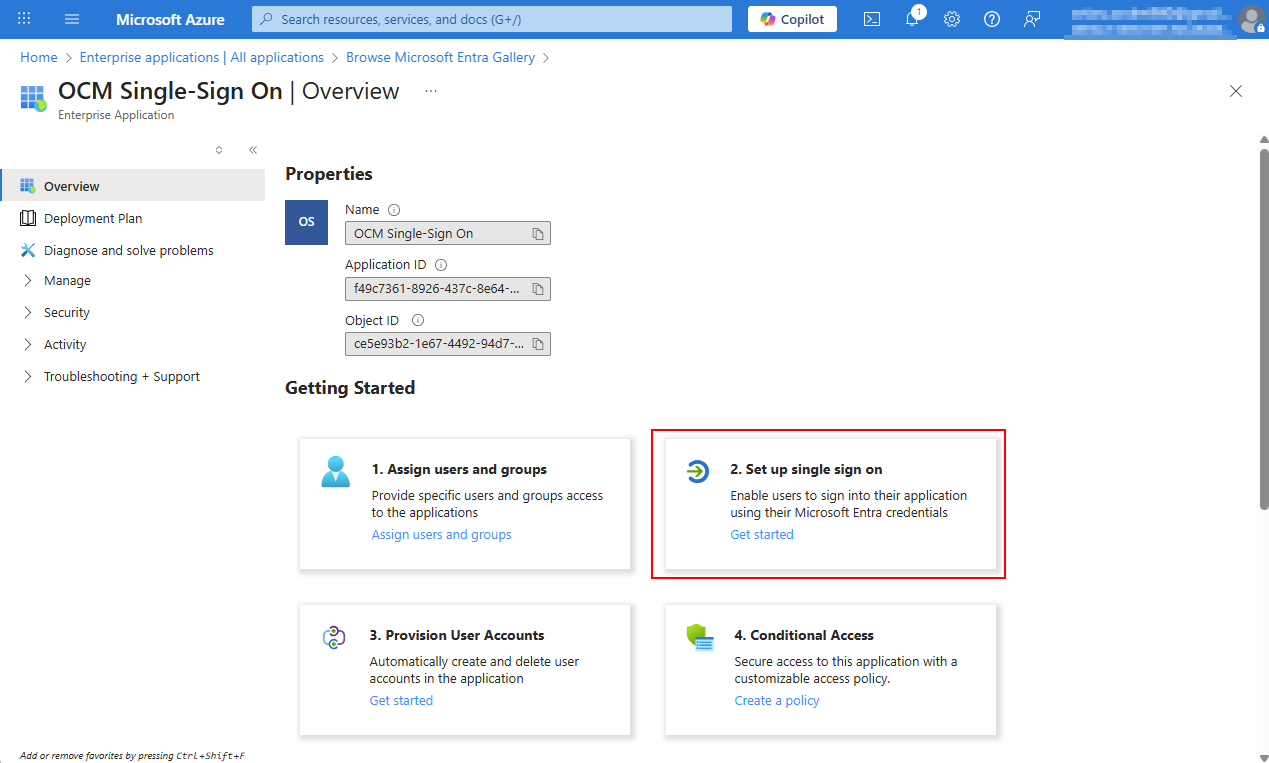Click Get started under Provision User Accounts
1269x763 pixels.
[x=401, y=701]
